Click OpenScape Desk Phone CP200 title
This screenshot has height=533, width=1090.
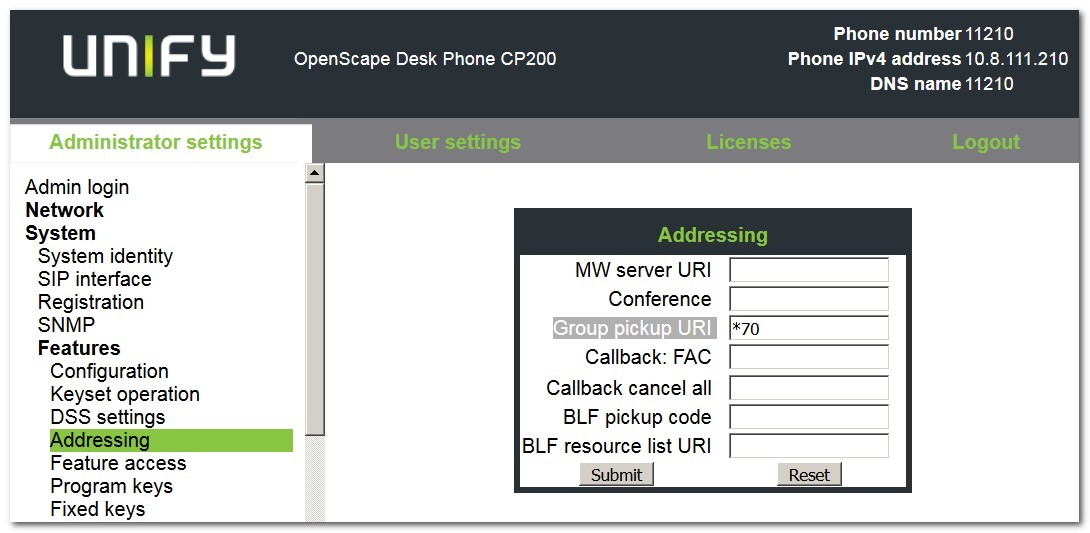click(x=425, y=59)
